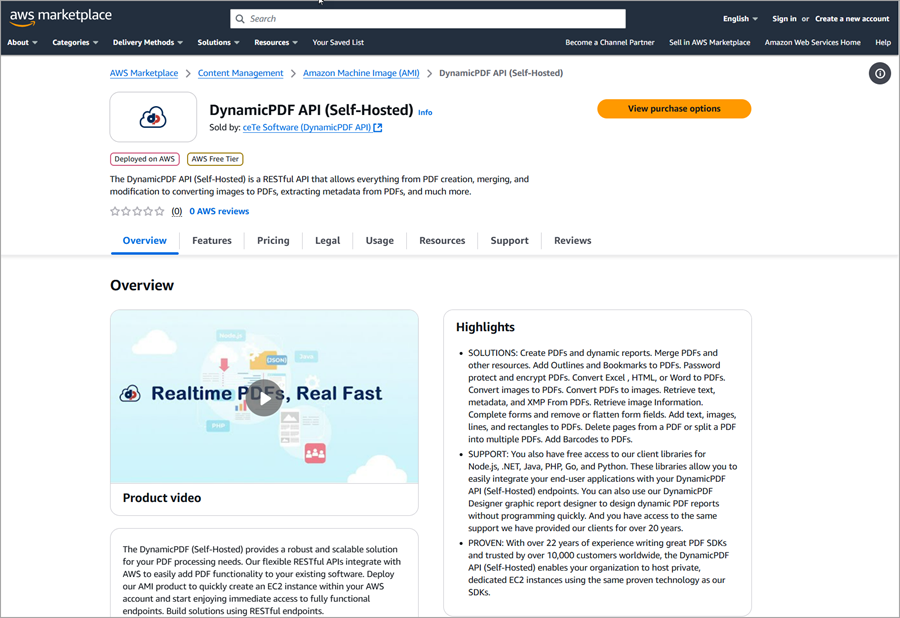Expand the About dropdown menu
The image size is (900, 618).
pos(22,42)
